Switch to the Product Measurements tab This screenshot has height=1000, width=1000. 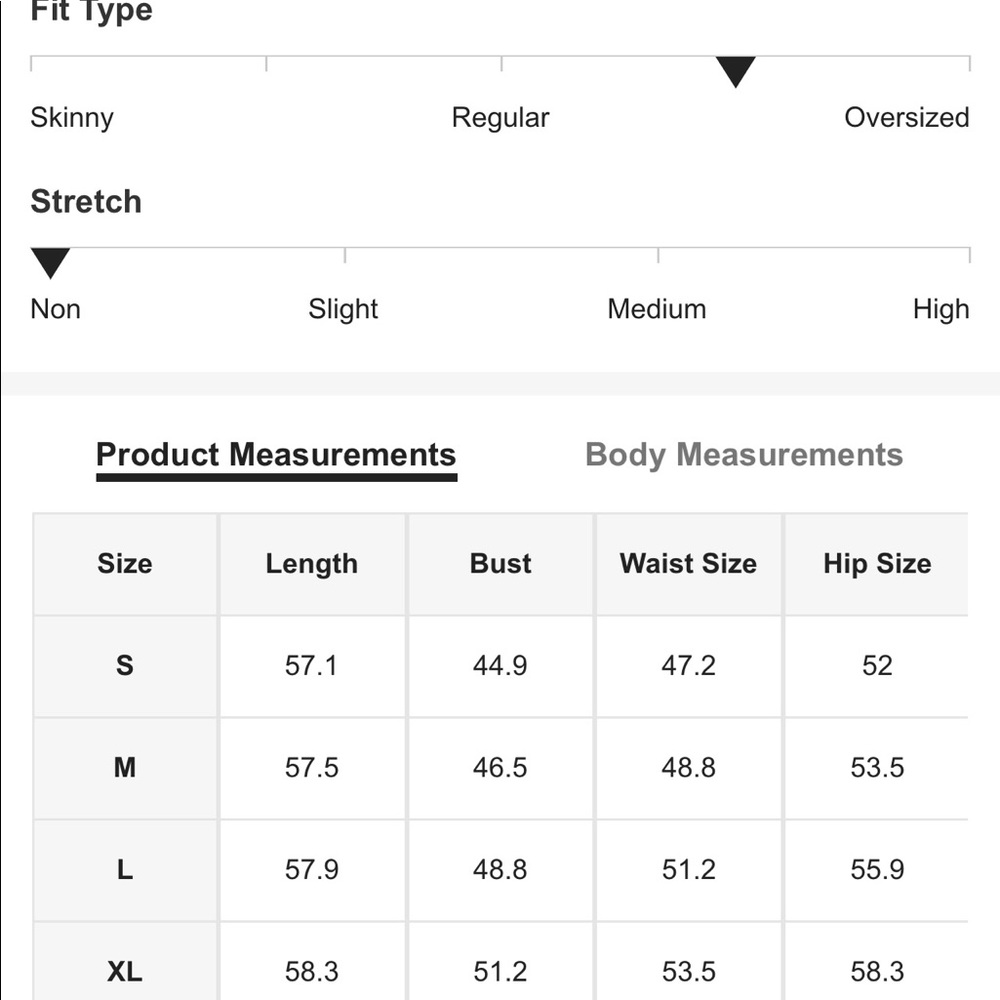pyautogui.click(x=276, y=455)
